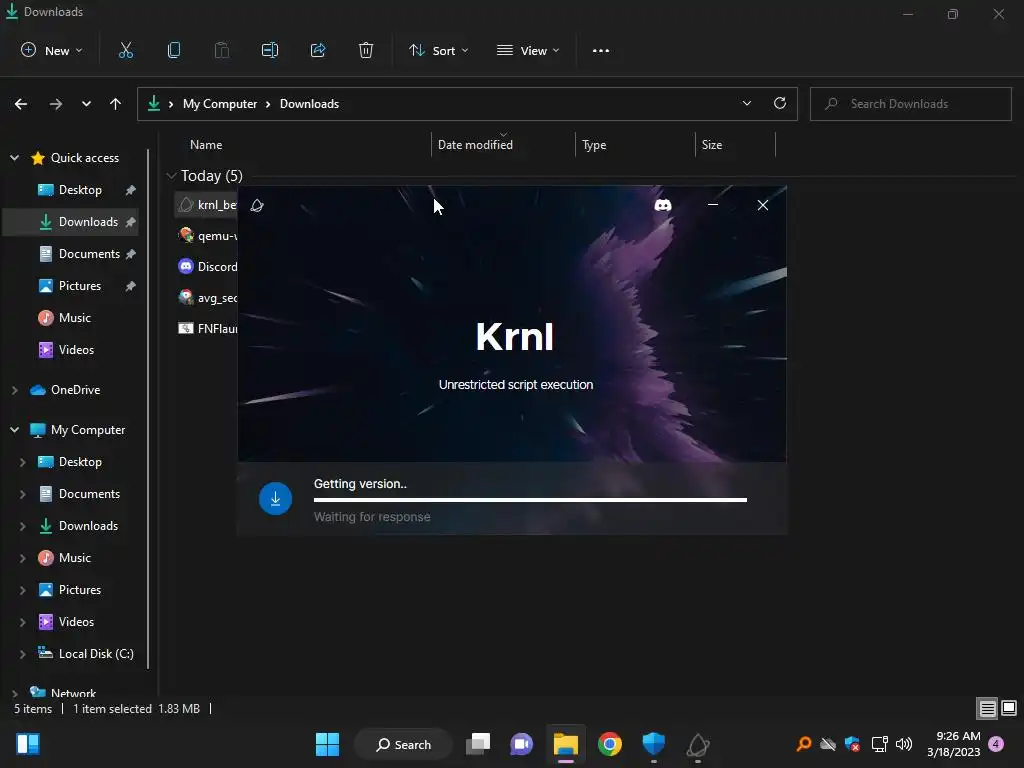This screenshot has width=1024, height=768.
Task: Go up one folder level
Action: [x=116, y=104]
